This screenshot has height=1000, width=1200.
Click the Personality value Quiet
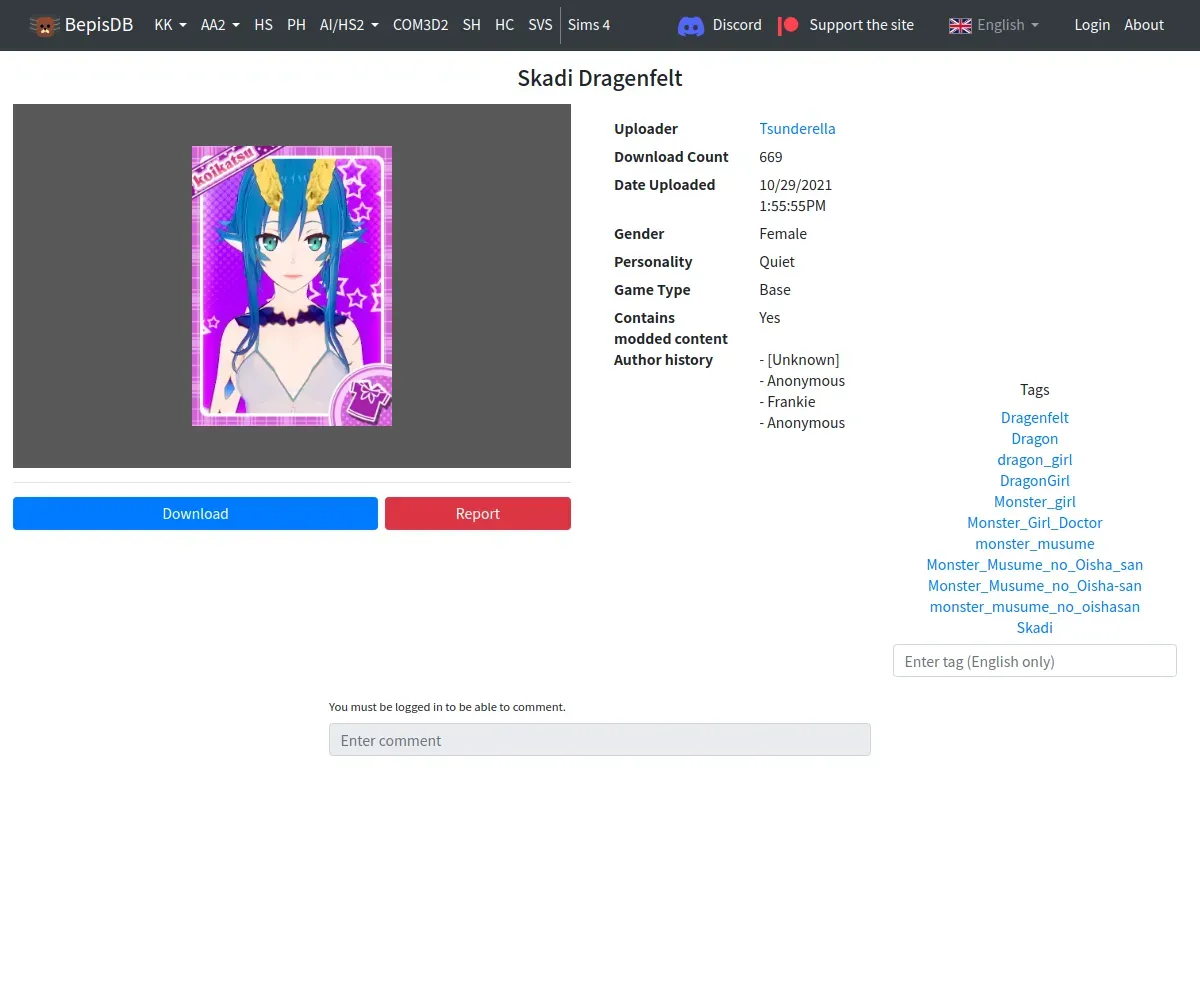[777, 262]
